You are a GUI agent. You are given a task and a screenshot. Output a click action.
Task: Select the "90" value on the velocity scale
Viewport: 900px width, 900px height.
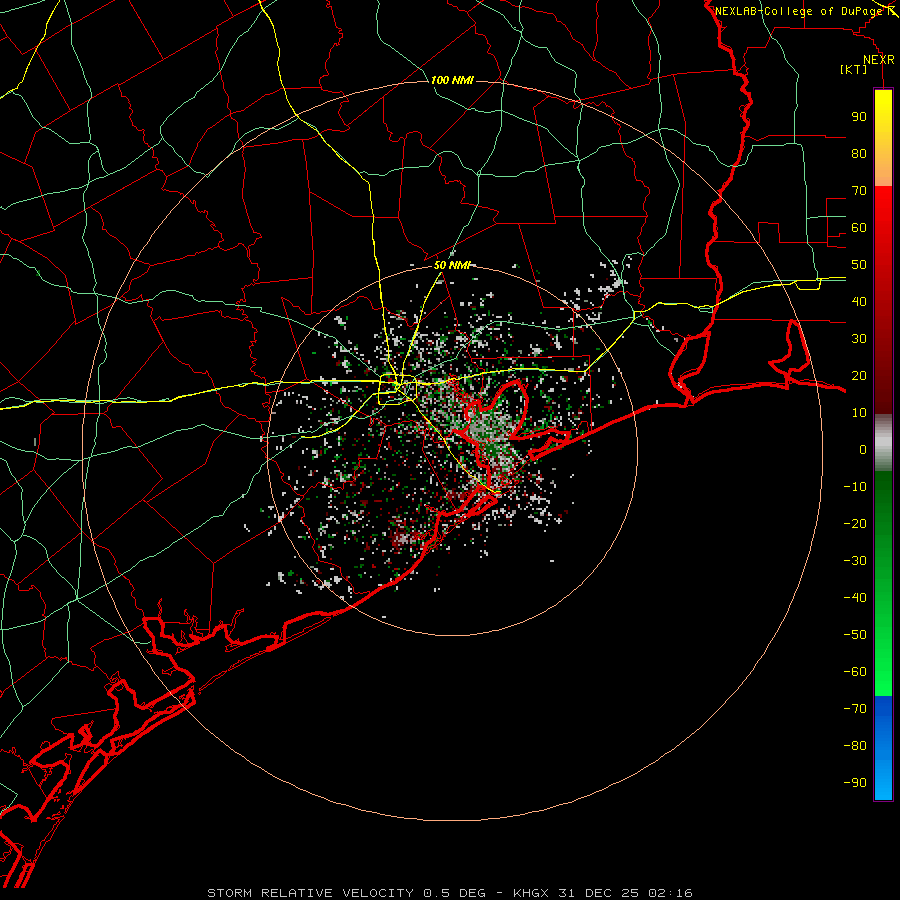[x=859, y=117]
